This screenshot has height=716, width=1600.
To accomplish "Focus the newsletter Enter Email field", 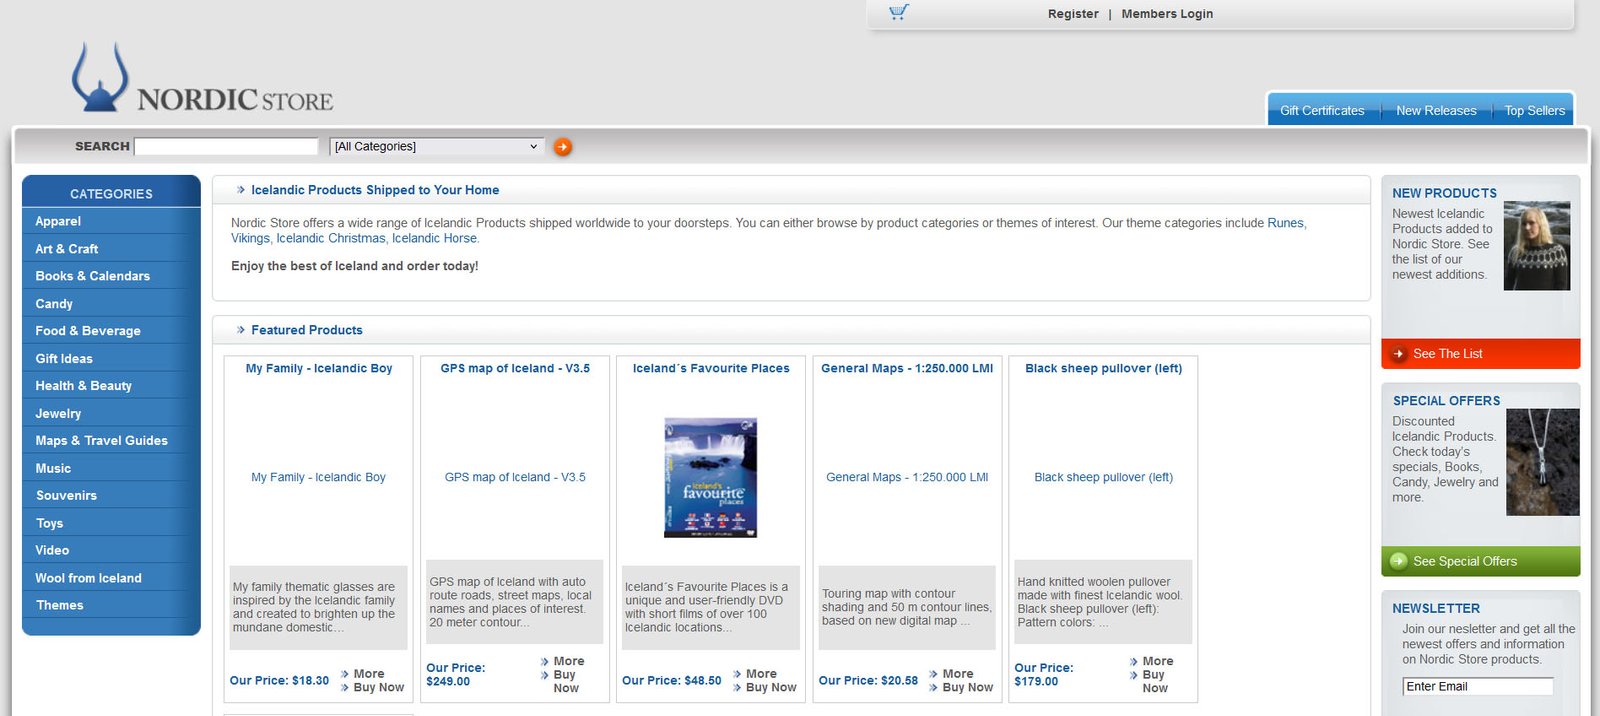I will point(1477,686).
